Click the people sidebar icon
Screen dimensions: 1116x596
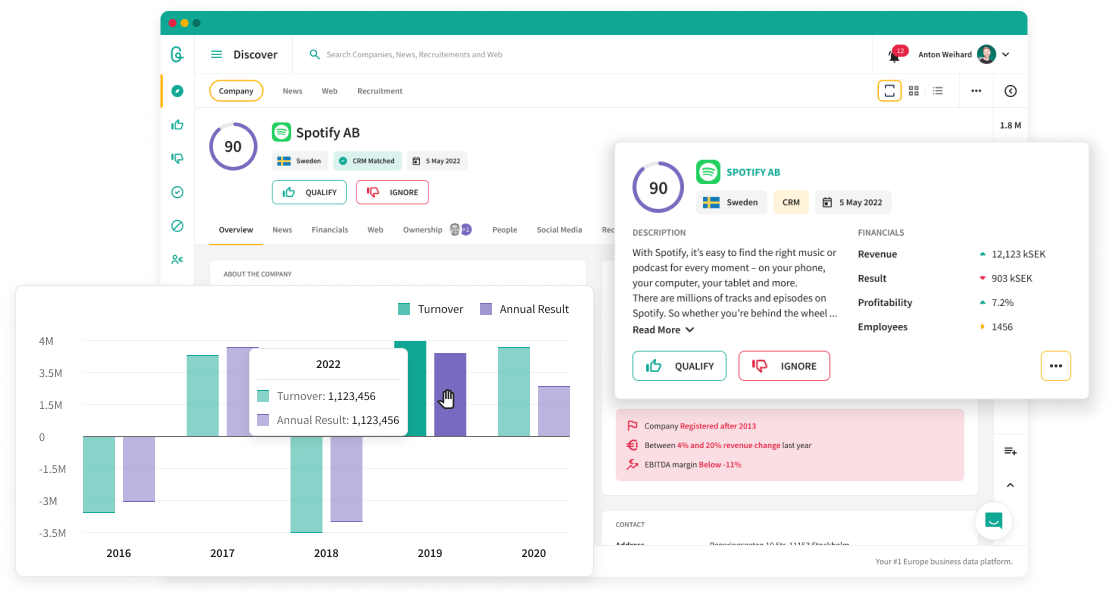tap(177, 260)
